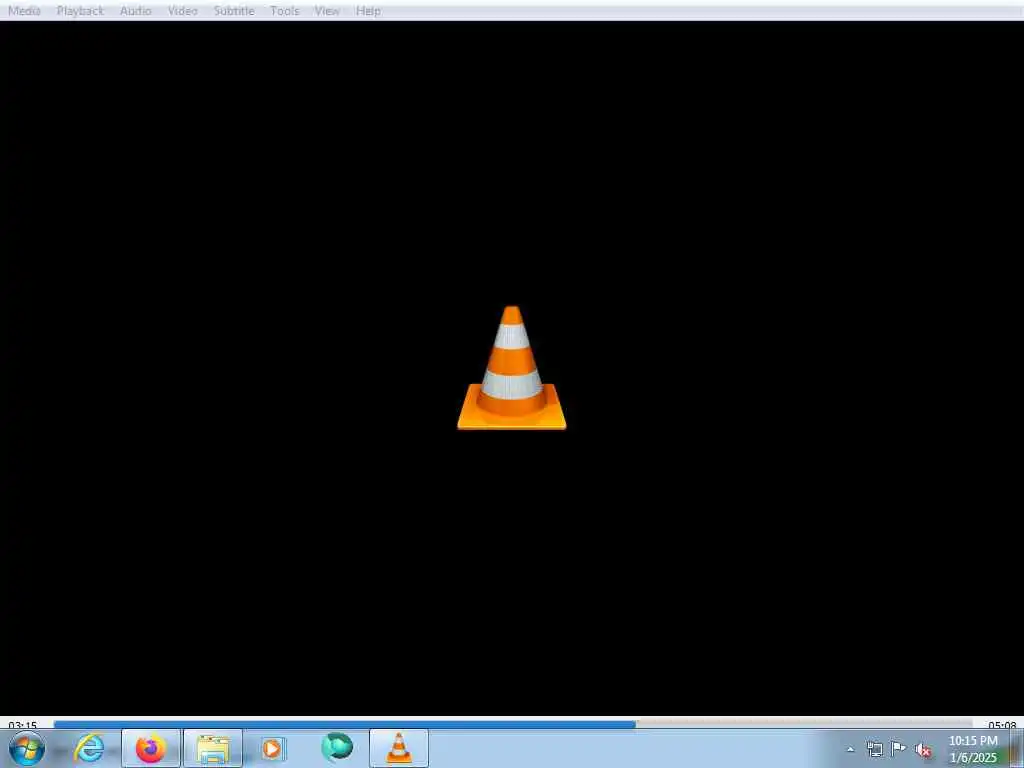The image size is (1024, 768).
Task: Open the Audio menu
Action: point(136,11)
